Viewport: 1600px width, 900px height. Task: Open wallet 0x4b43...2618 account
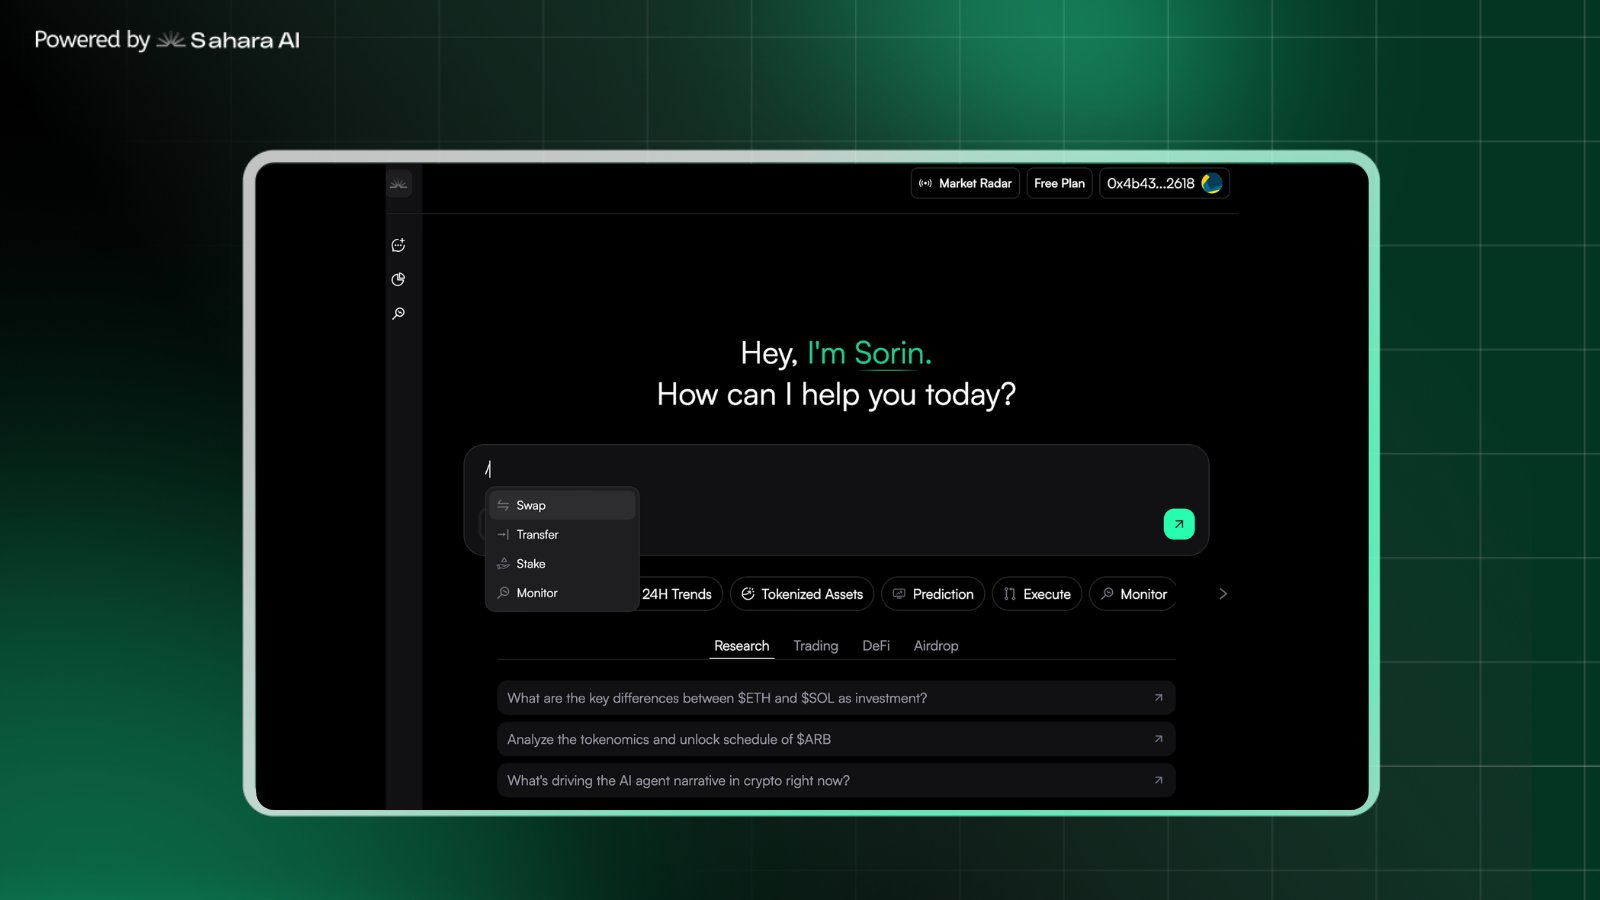point(1164,183)
